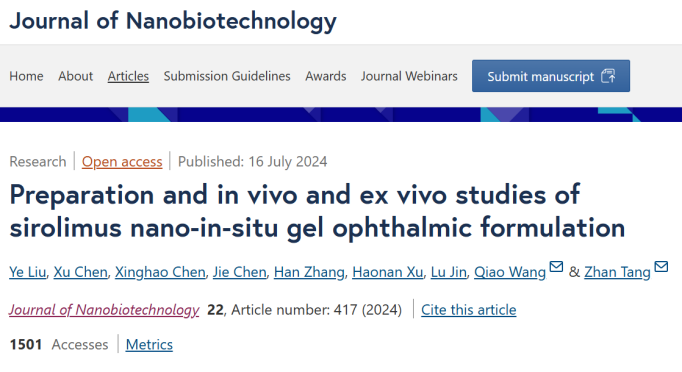Open author Xinghao Chen's link

tap(160, 272)
